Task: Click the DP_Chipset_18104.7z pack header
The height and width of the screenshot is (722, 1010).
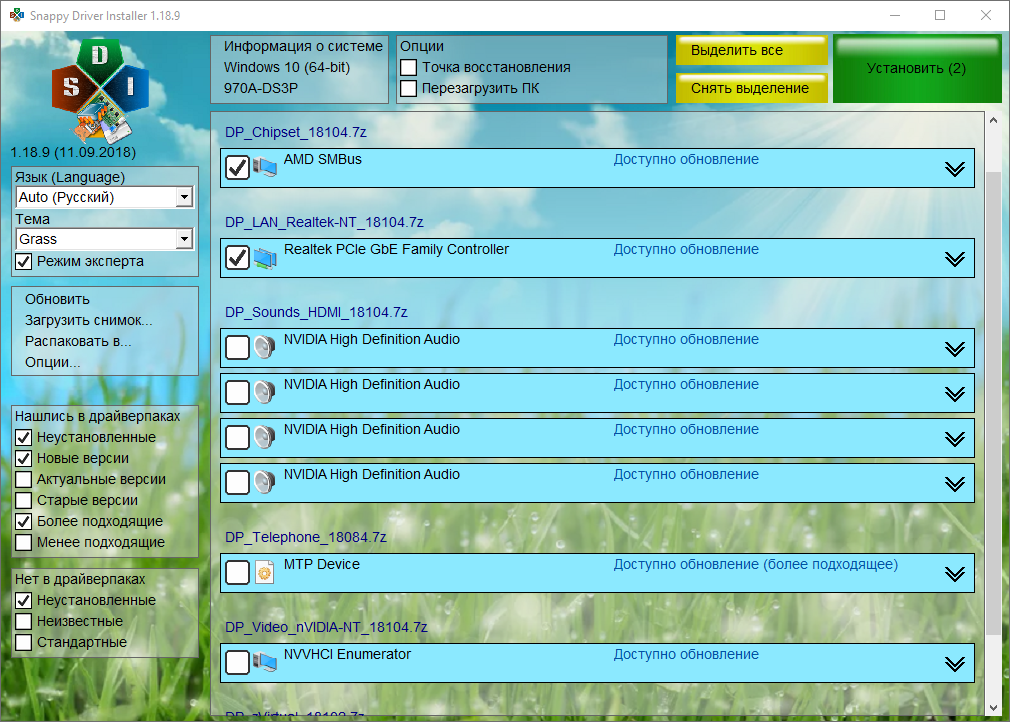Action: 296,132
